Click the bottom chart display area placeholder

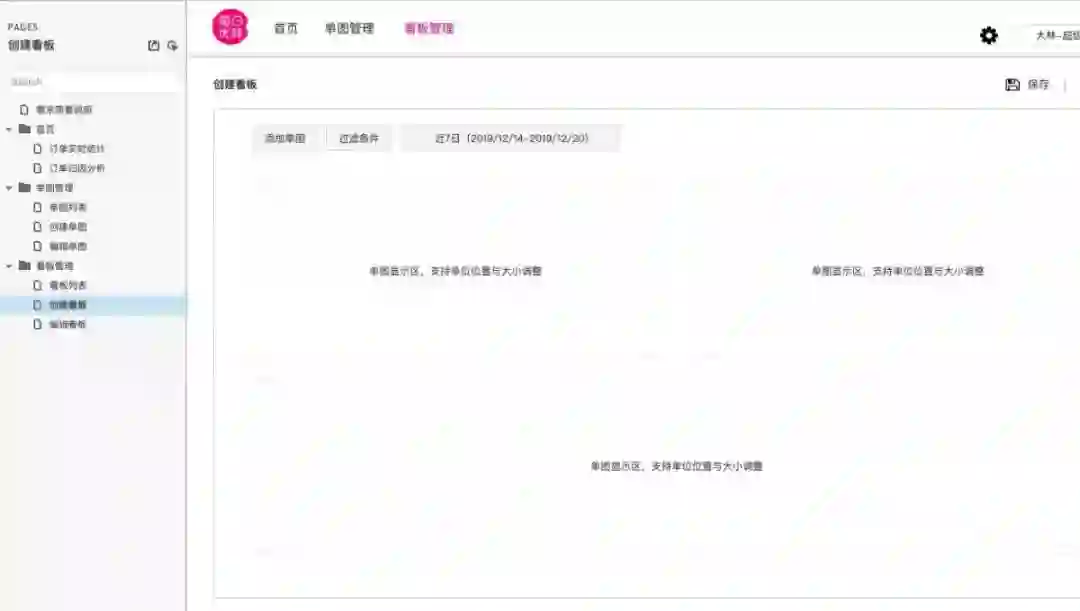(676, 466)
